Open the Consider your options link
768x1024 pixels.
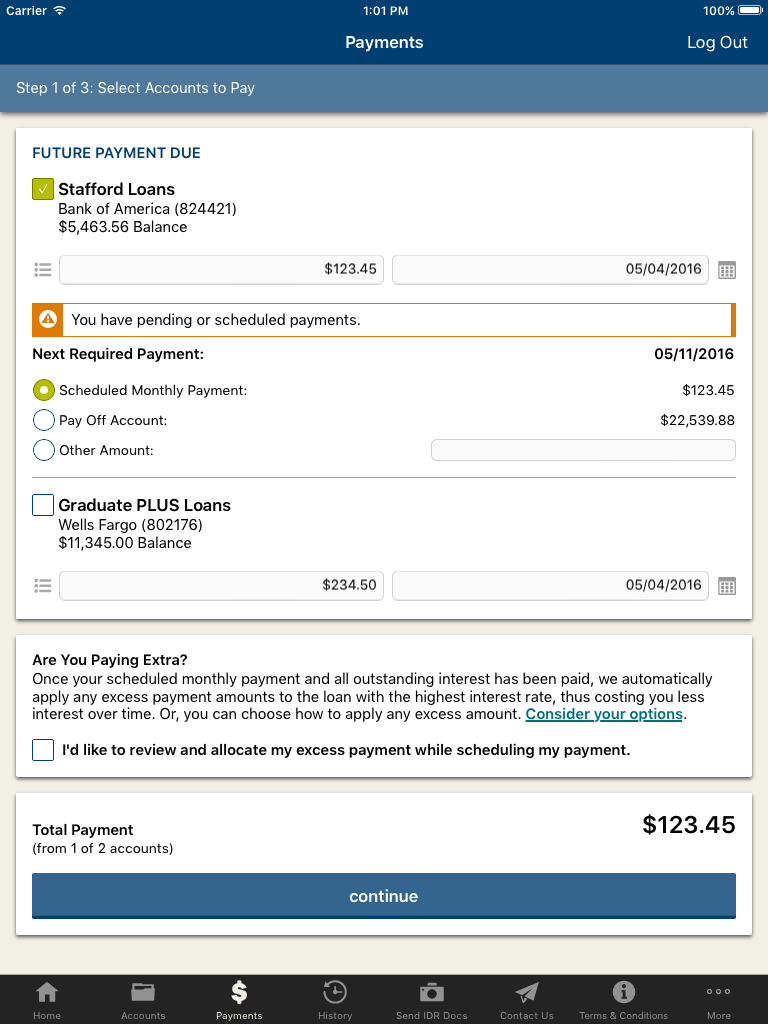click(x=604, y=714)
